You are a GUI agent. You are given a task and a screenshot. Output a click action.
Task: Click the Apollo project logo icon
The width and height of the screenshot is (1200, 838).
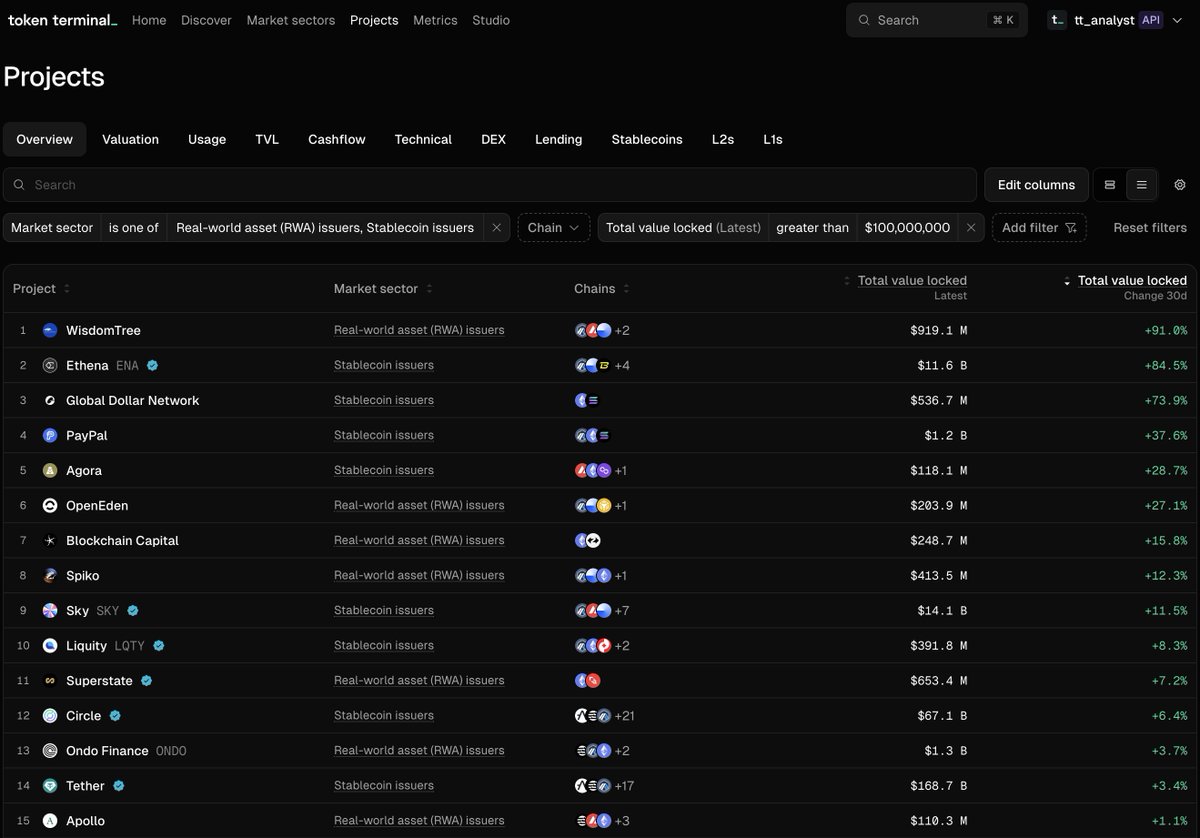pyautogui.click(x=50, y=820)
